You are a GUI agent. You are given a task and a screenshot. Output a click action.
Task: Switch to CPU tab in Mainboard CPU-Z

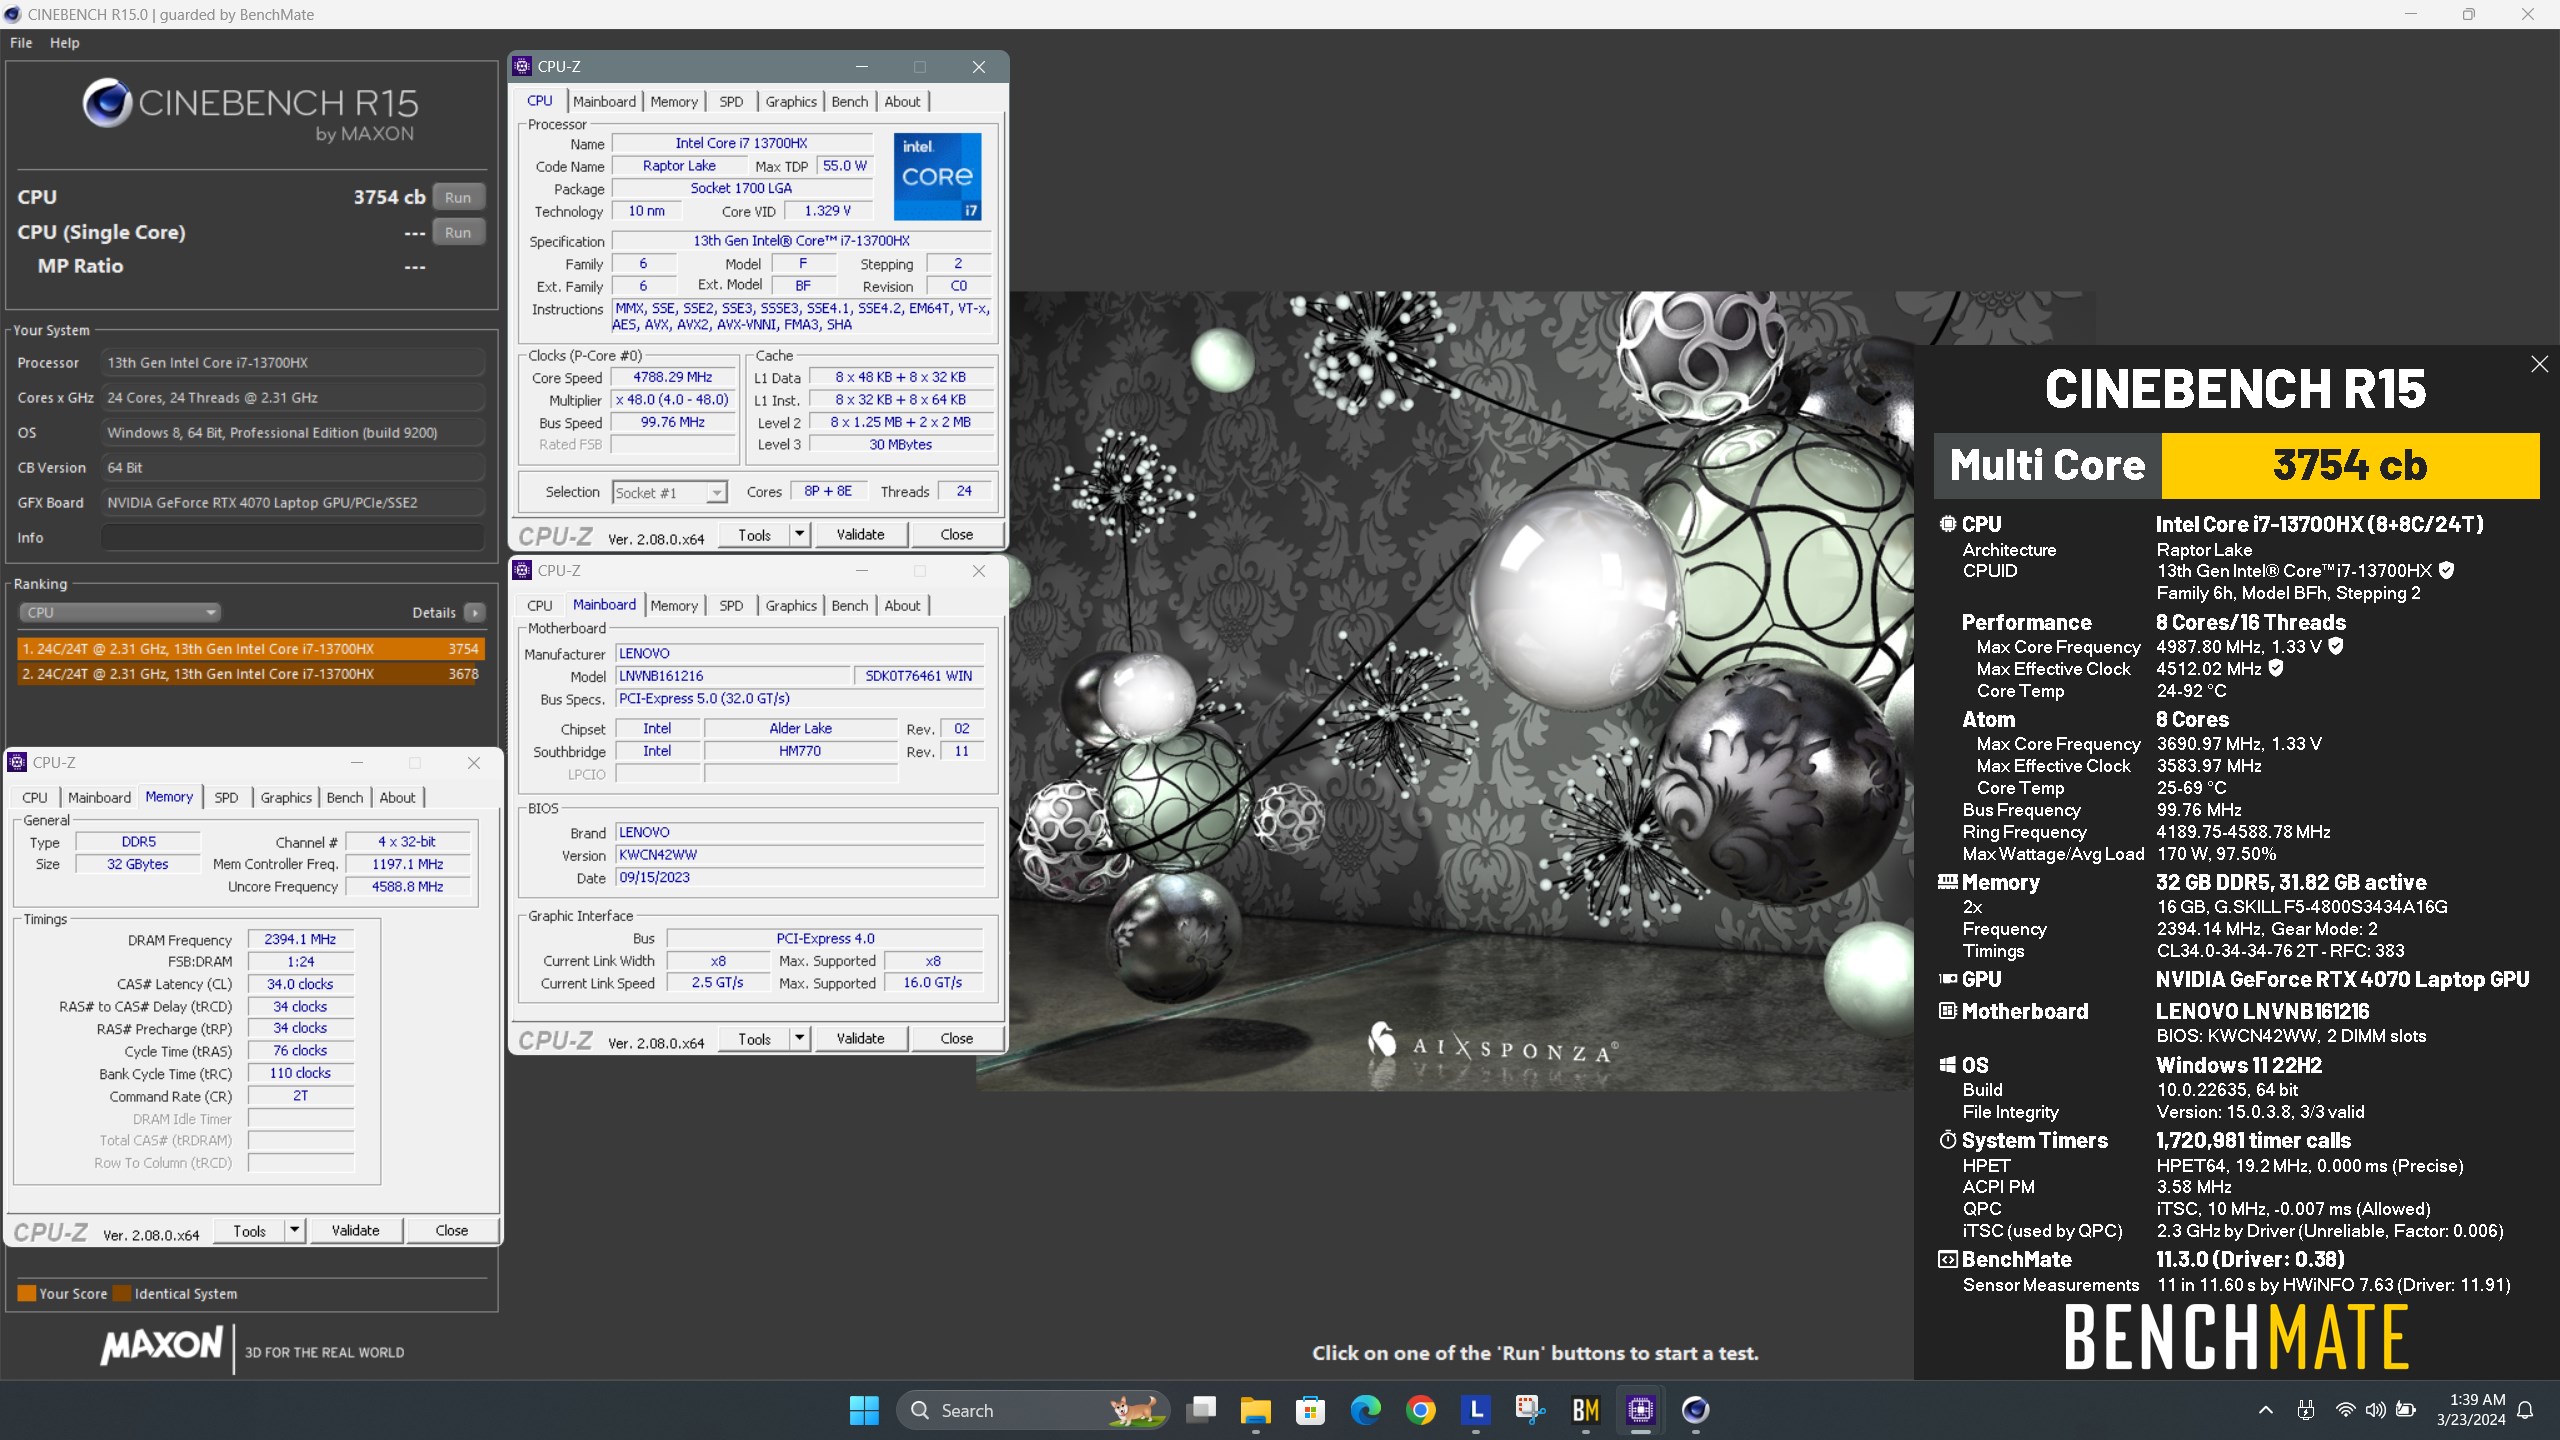point(539,606)
